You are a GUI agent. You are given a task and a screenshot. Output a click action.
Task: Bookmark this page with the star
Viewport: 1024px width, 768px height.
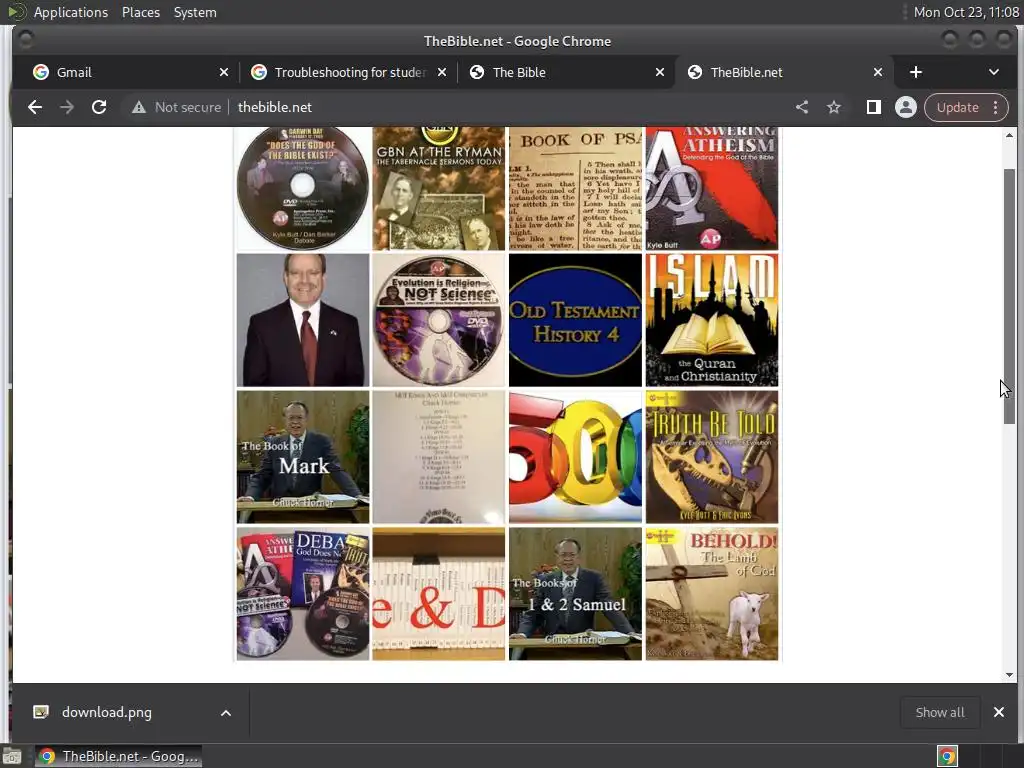[x=834, y=107]
